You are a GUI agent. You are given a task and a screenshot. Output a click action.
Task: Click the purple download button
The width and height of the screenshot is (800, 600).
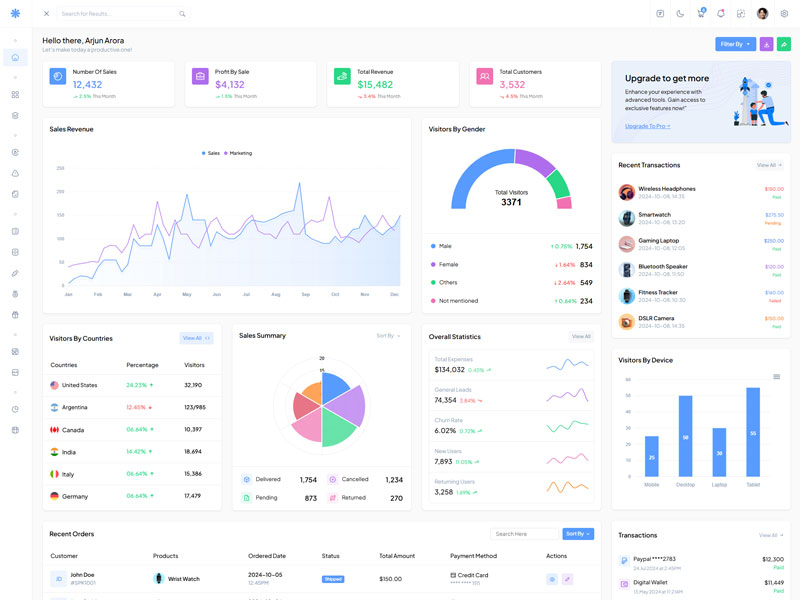766,44
